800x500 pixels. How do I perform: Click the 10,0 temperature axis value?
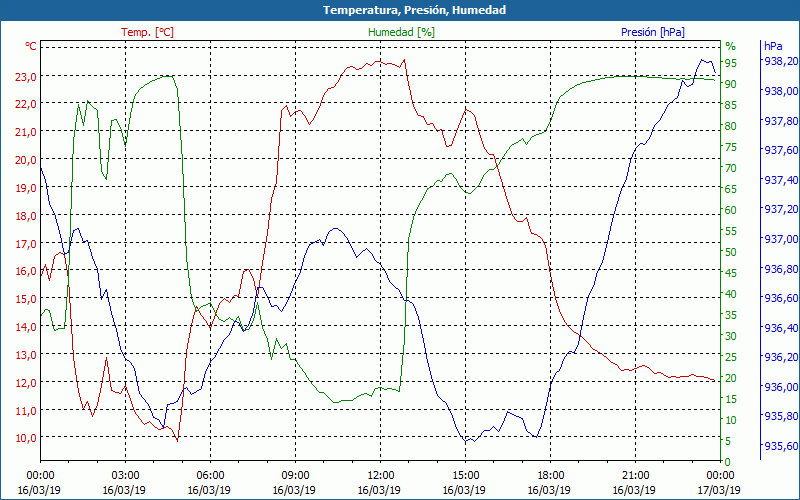tap(27, 438)
